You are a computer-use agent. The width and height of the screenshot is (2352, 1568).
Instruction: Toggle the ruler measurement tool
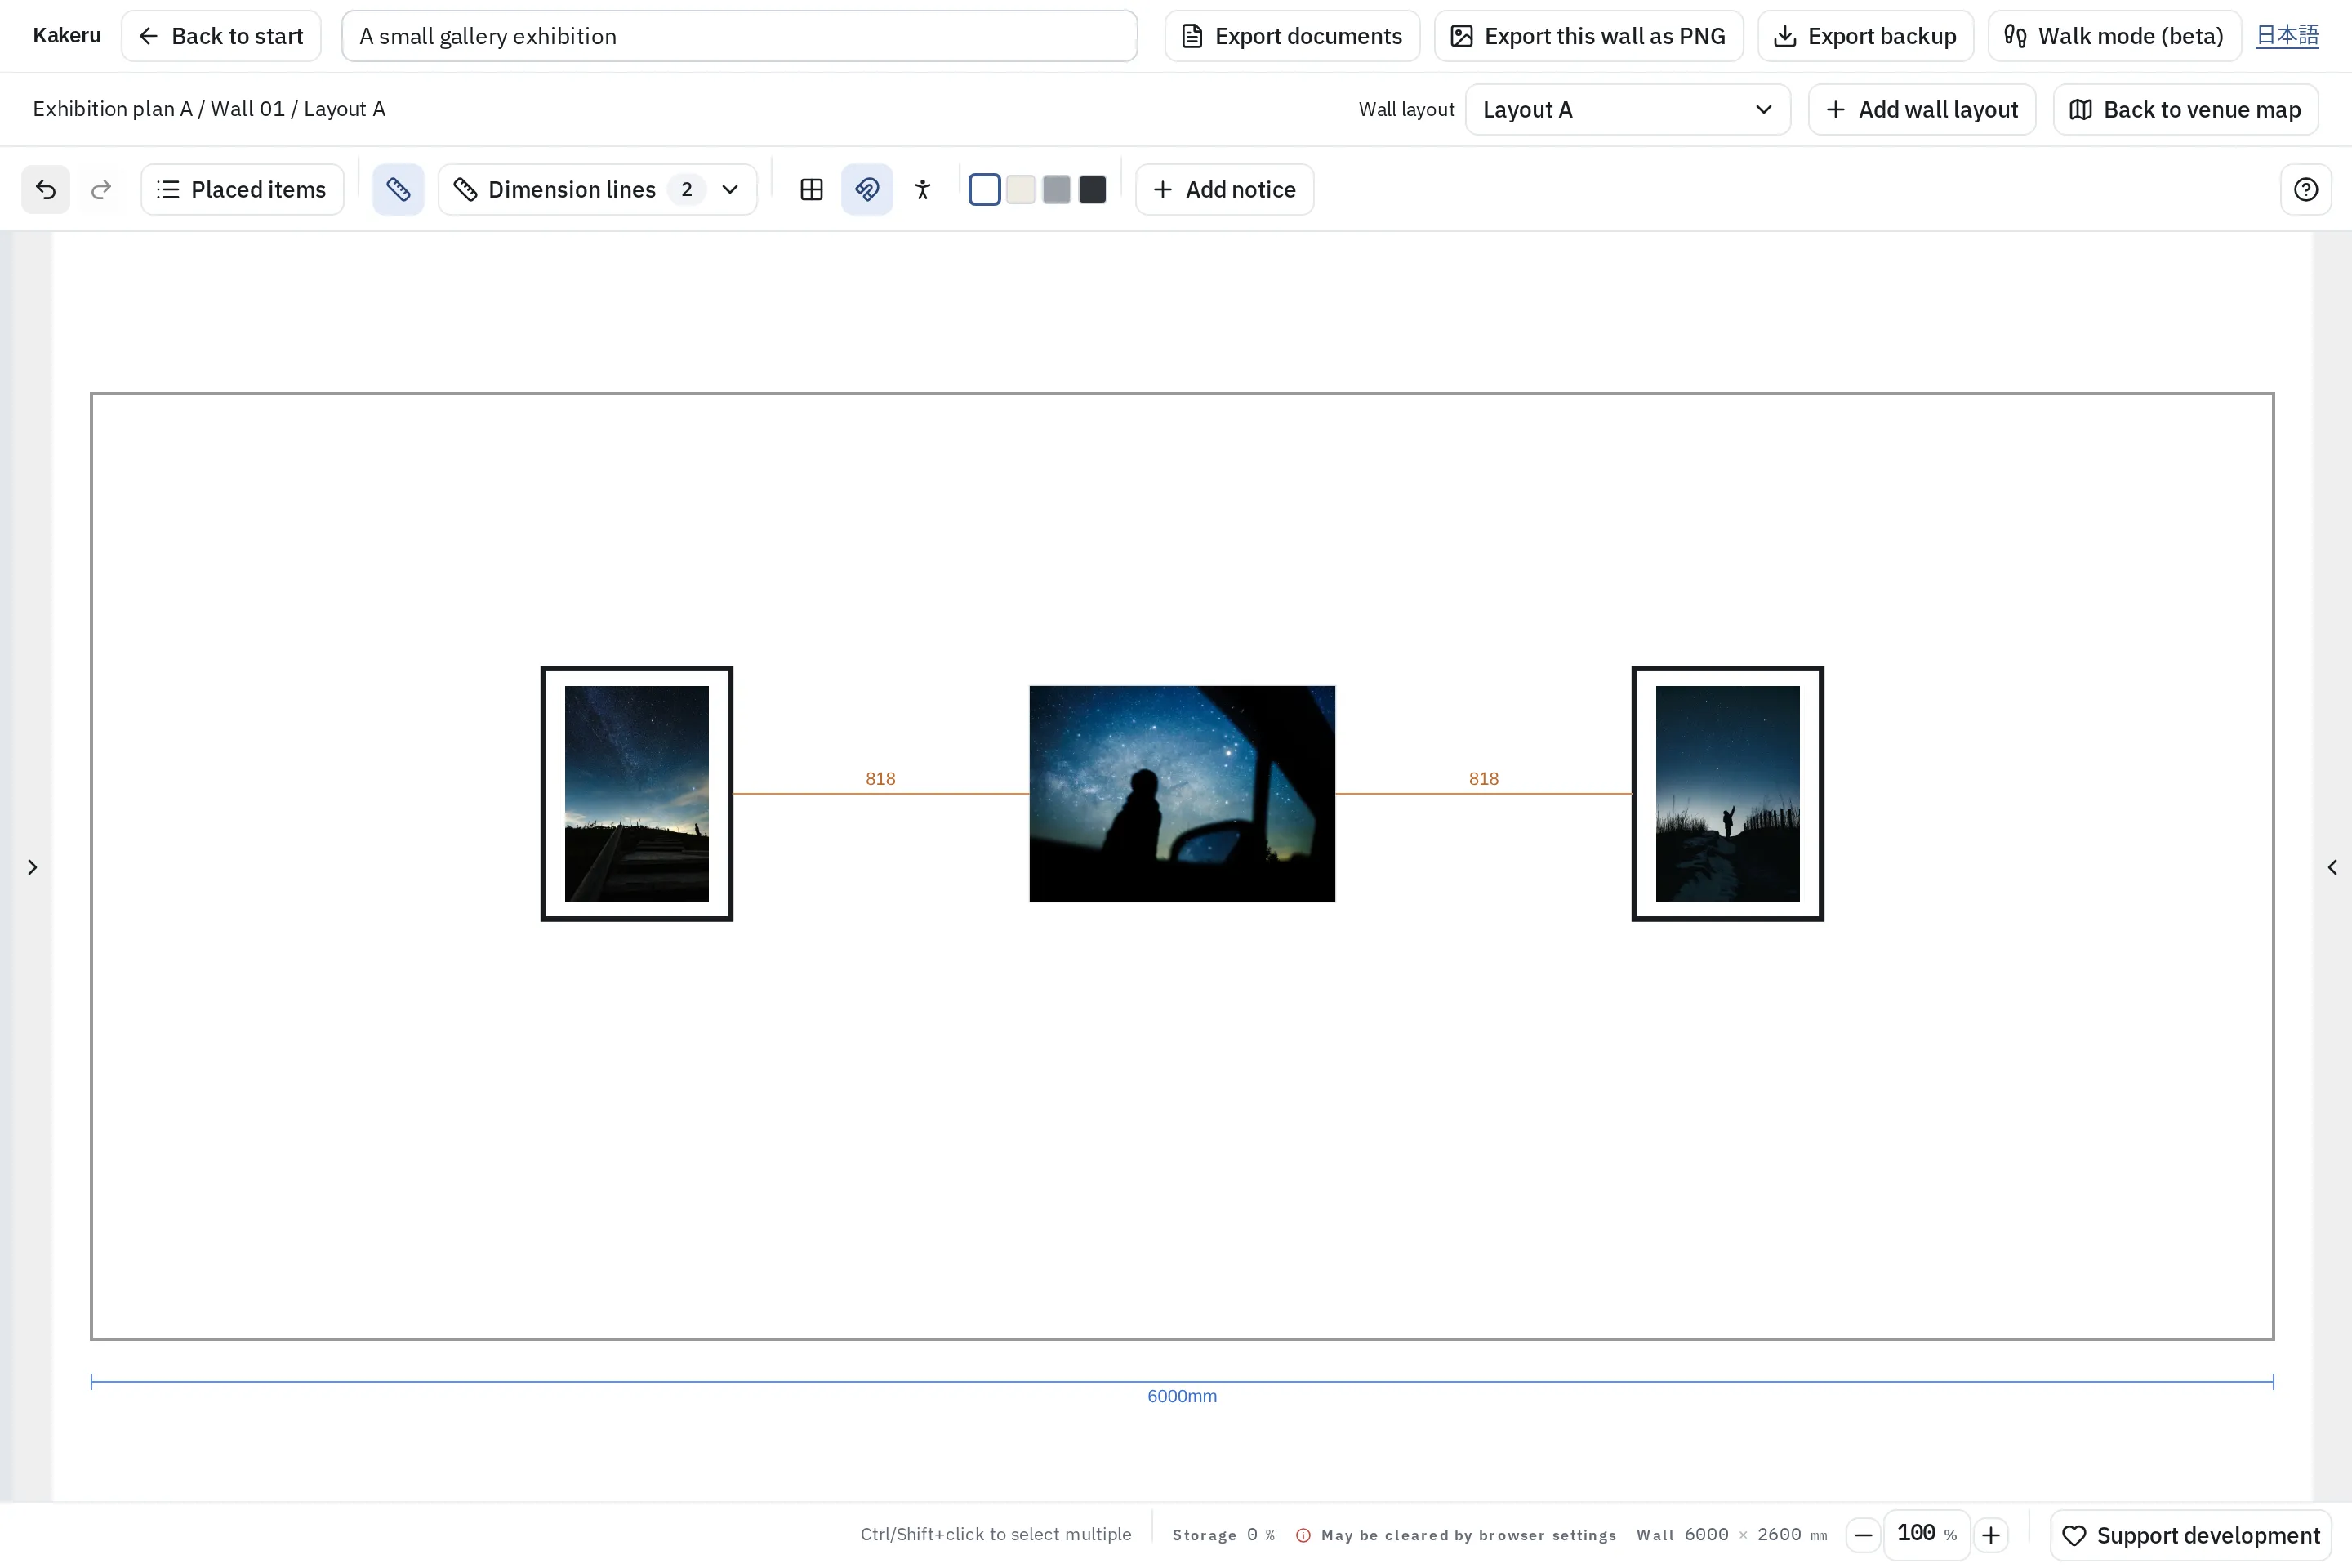(398, 189)
